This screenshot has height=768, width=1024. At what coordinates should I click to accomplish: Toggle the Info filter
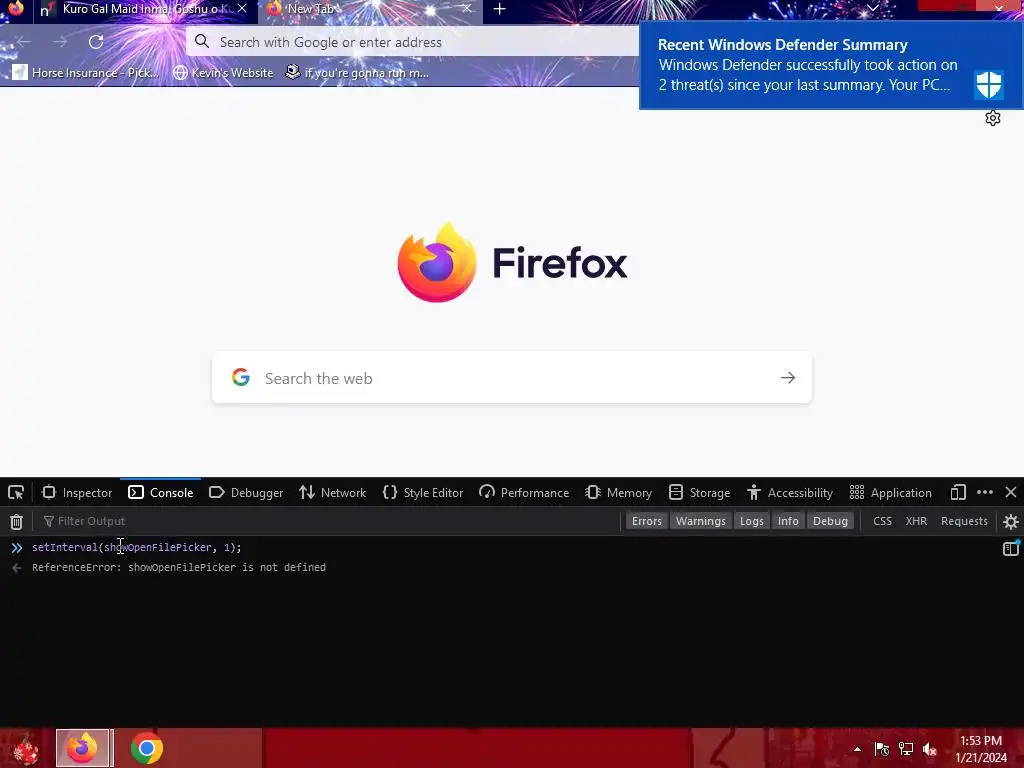(788, 521)
